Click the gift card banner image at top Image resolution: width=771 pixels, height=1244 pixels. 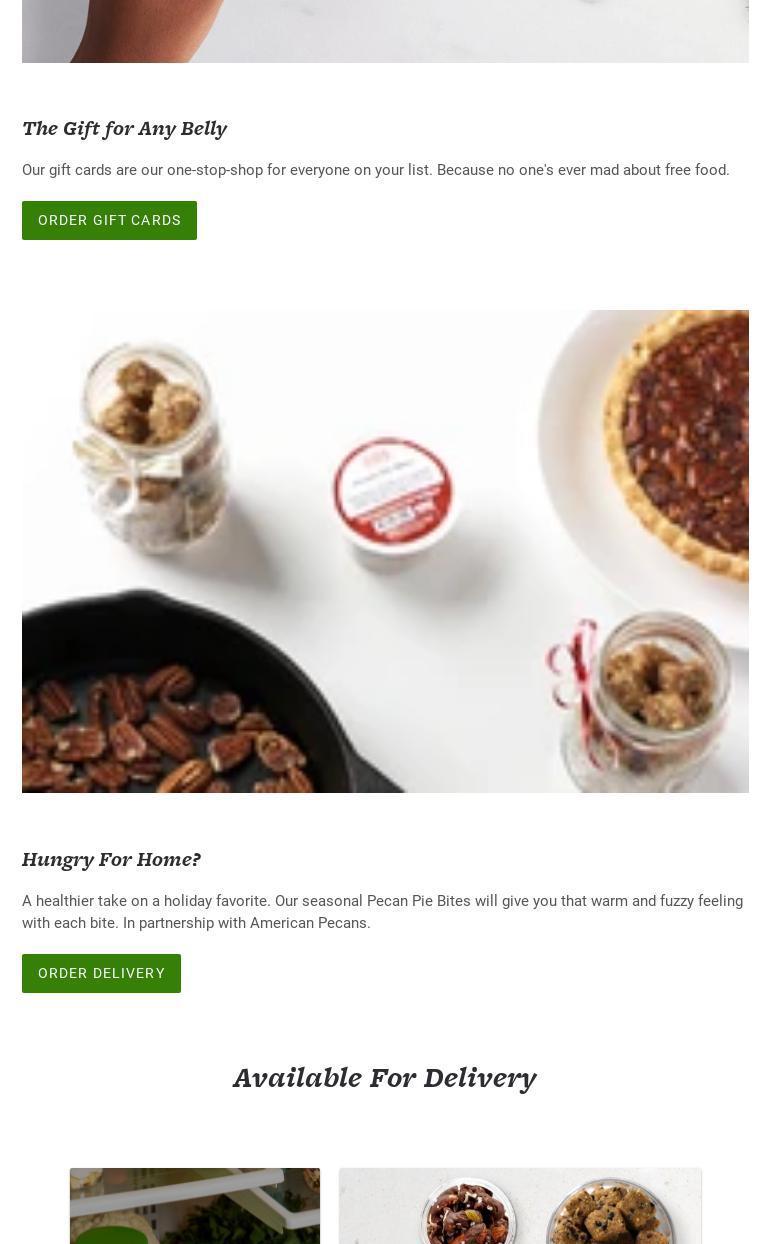click(x=385, y=31)
